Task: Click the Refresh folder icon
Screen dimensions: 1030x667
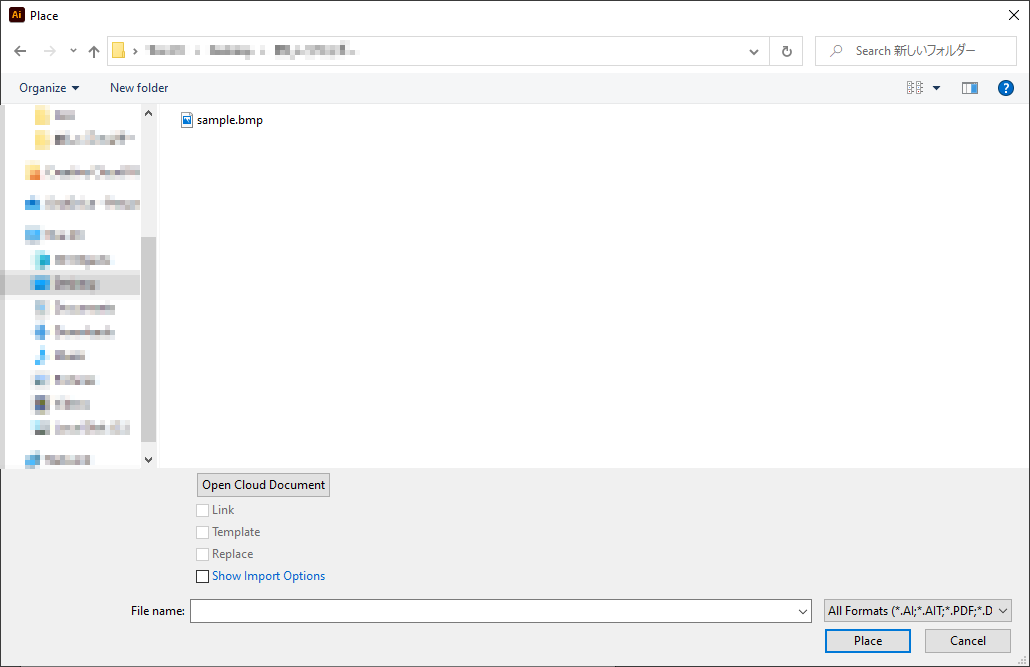Action: (787, 51)
